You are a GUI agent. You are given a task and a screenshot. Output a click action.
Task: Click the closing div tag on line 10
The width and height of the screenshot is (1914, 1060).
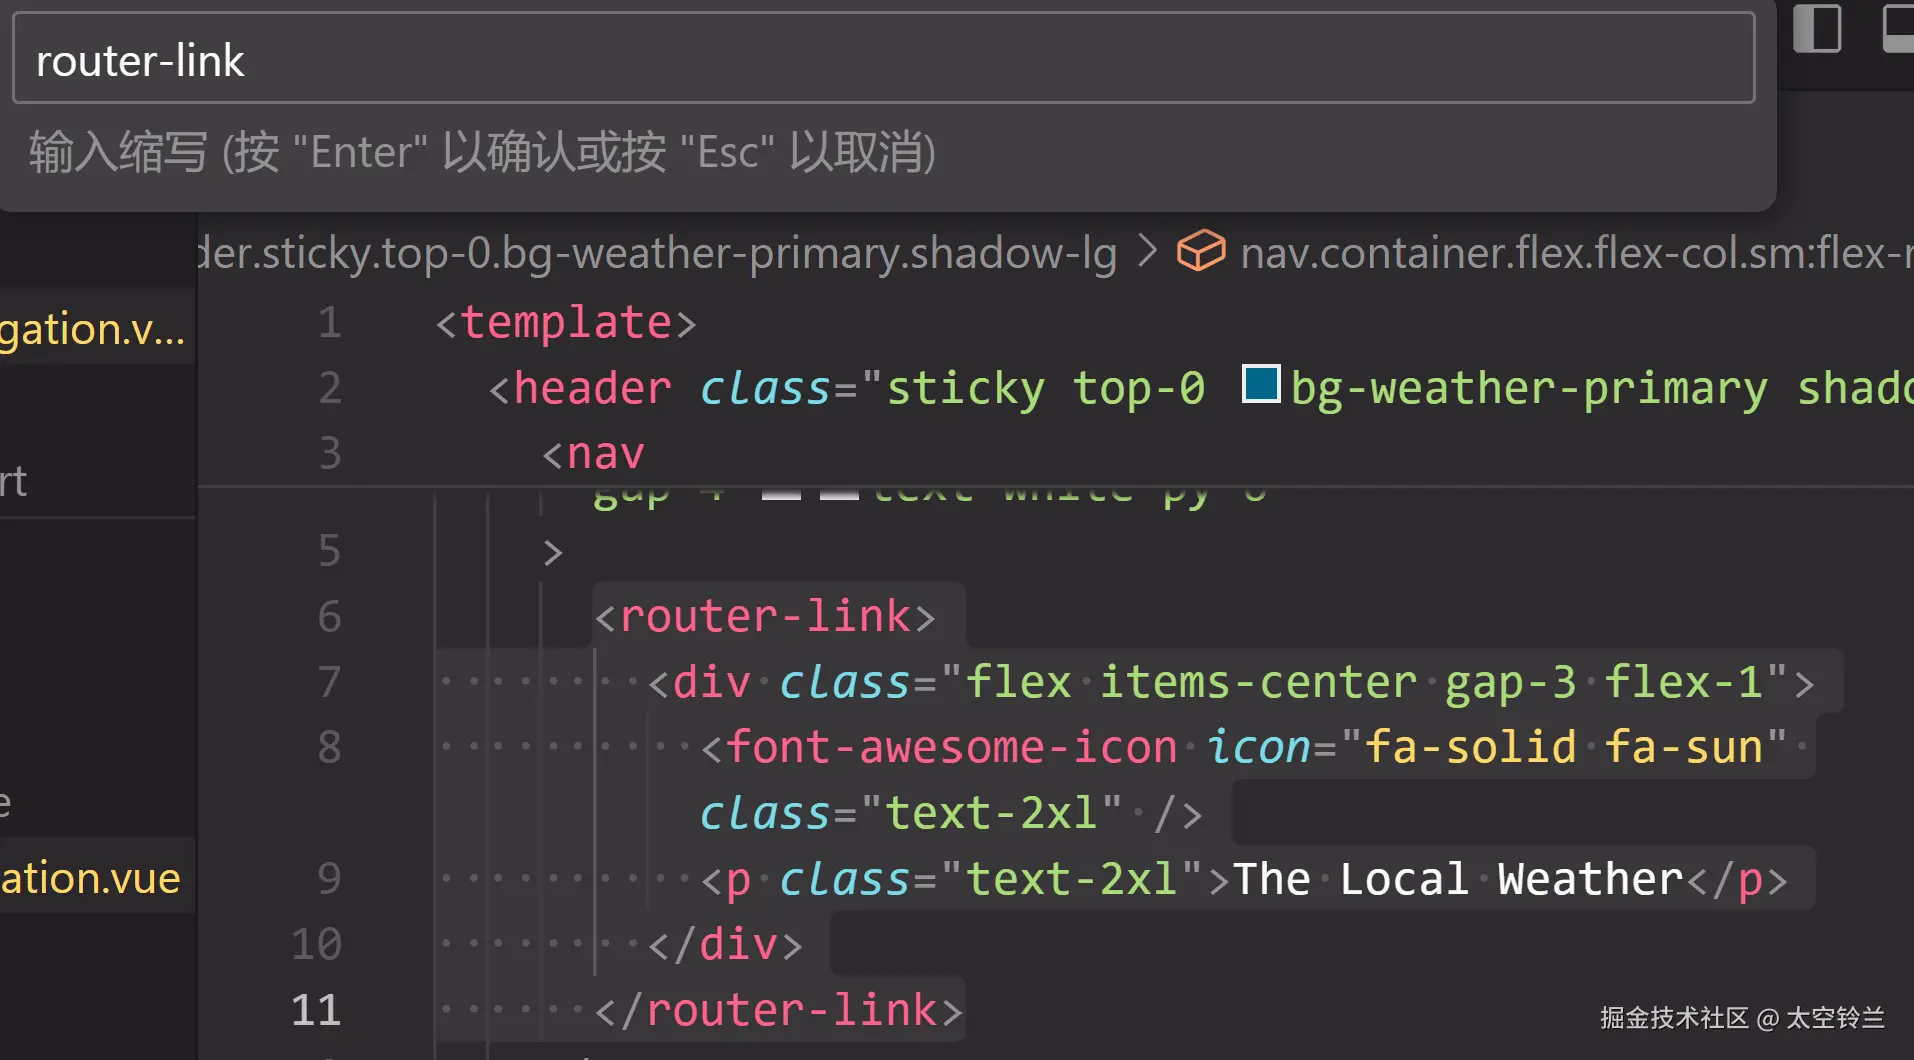[x=726, y=944]
